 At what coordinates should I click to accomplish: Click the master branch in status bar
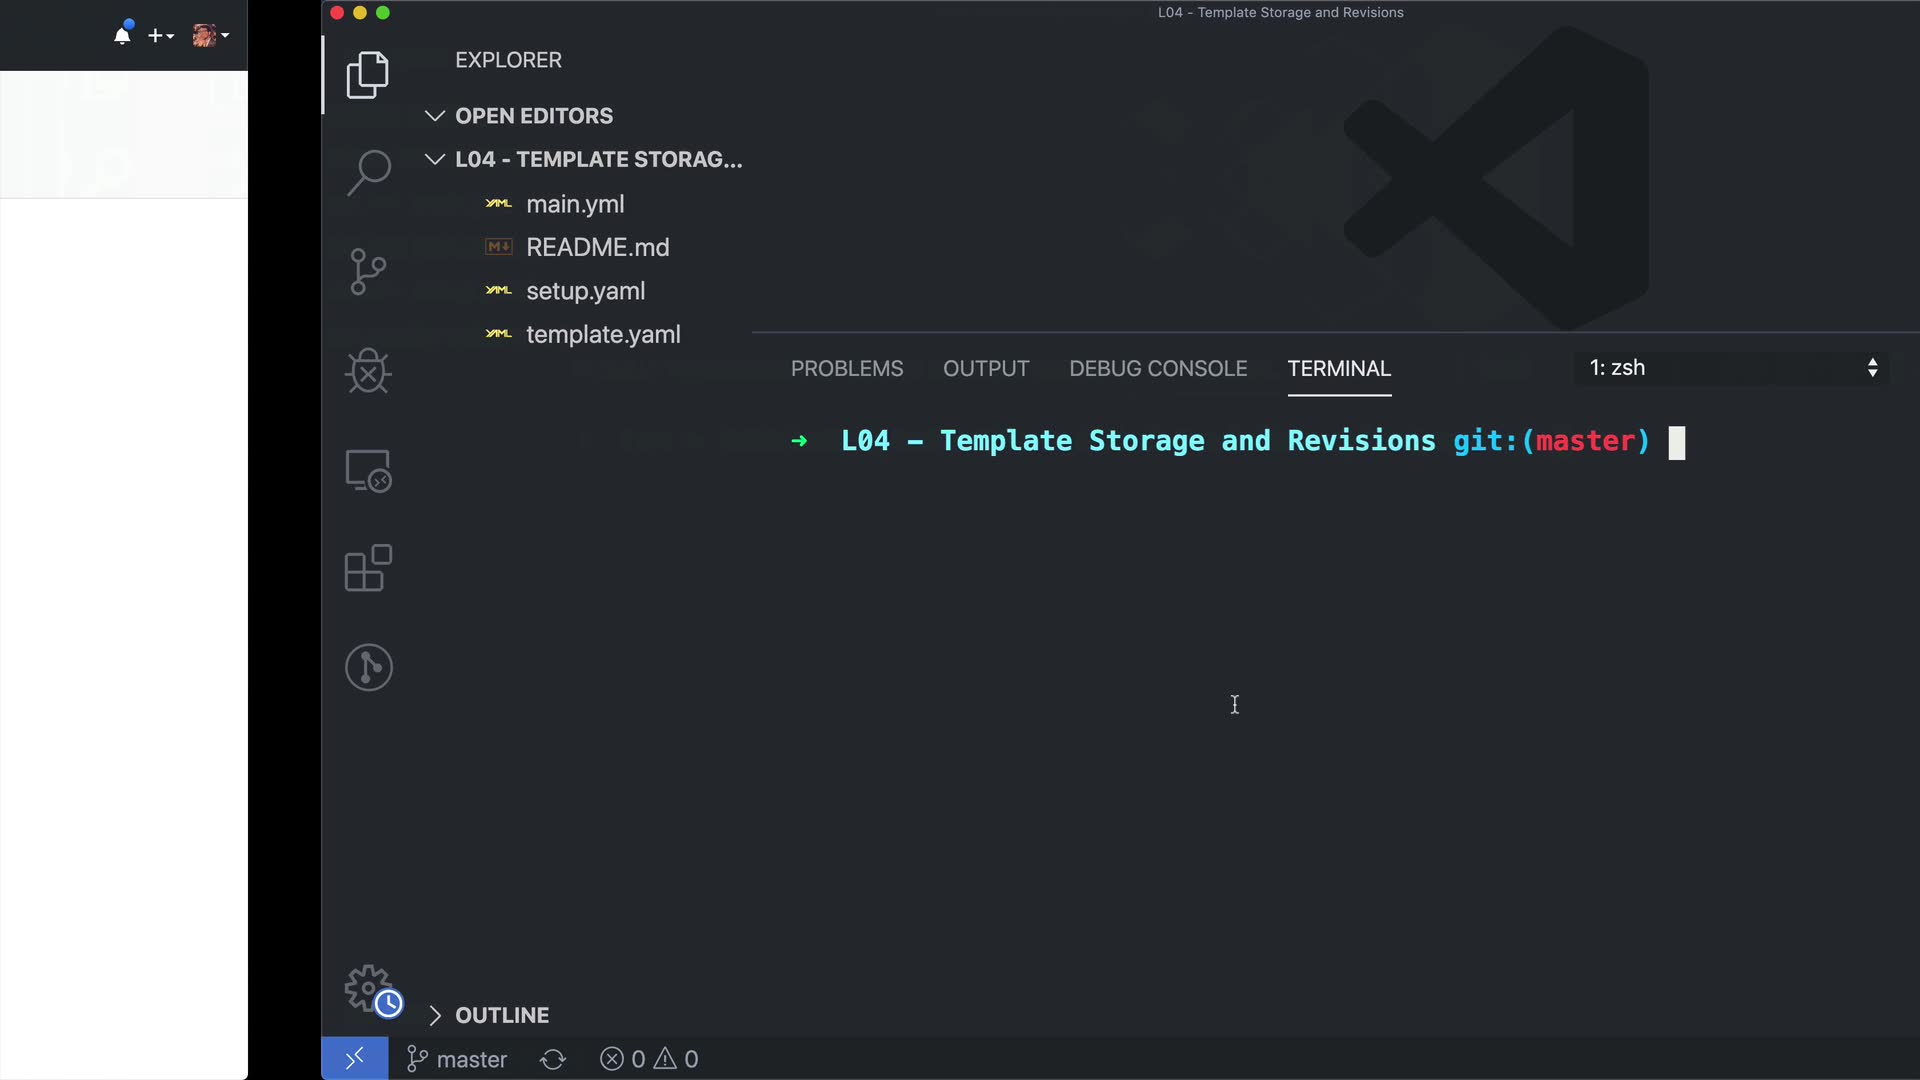click(457, 1059)
